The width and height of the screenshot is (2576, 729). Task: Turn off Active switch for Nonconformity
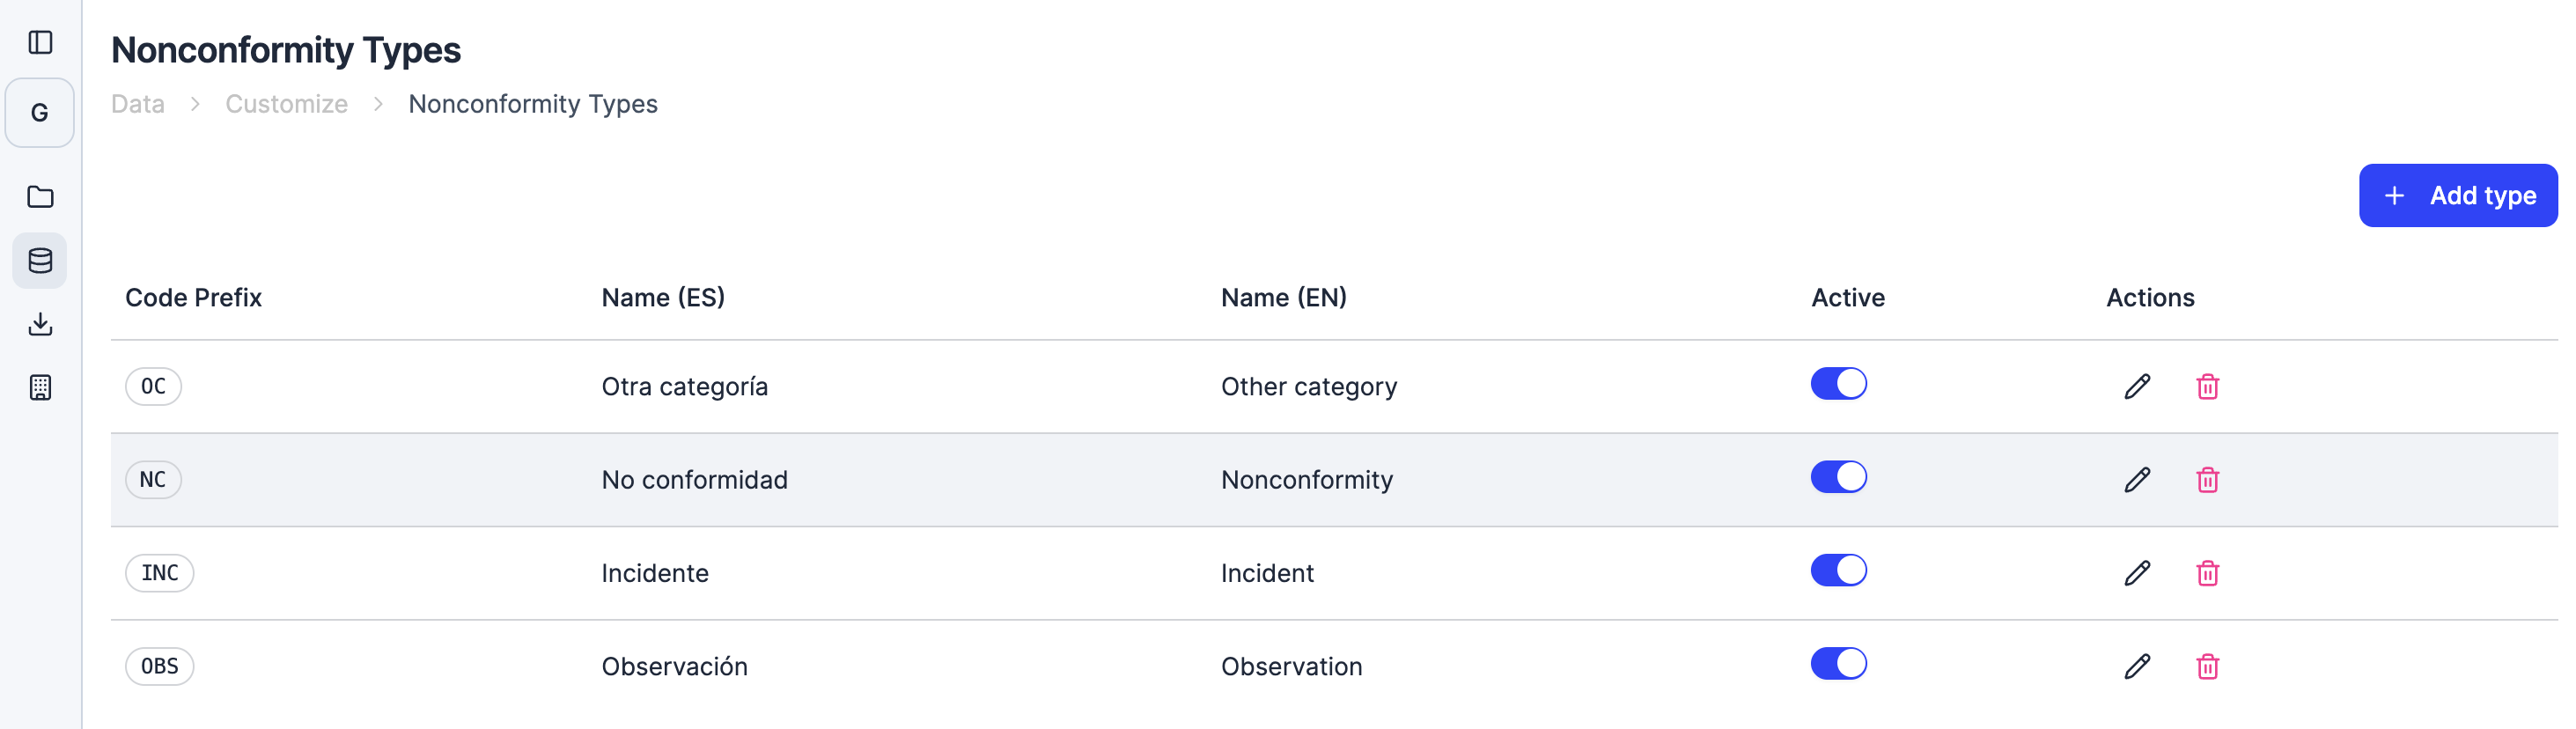1839,477
